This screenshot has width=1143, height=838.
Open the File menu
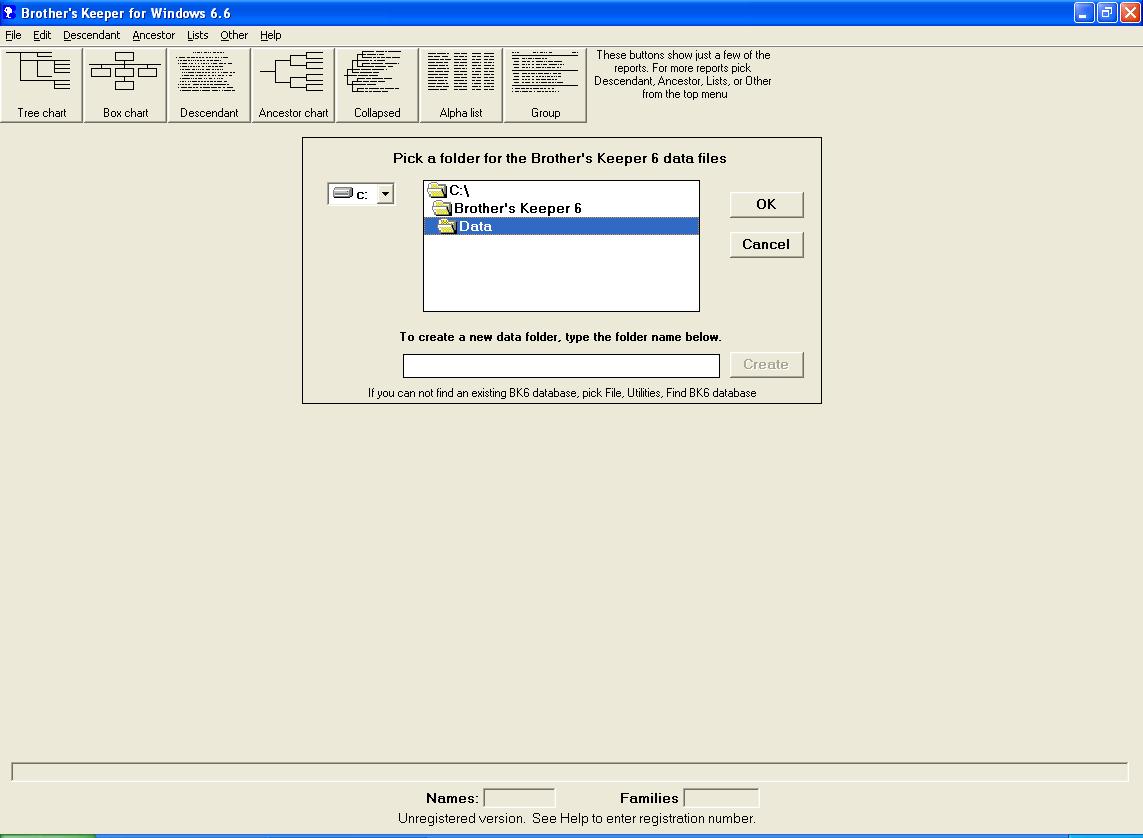(x=13, y=35)
